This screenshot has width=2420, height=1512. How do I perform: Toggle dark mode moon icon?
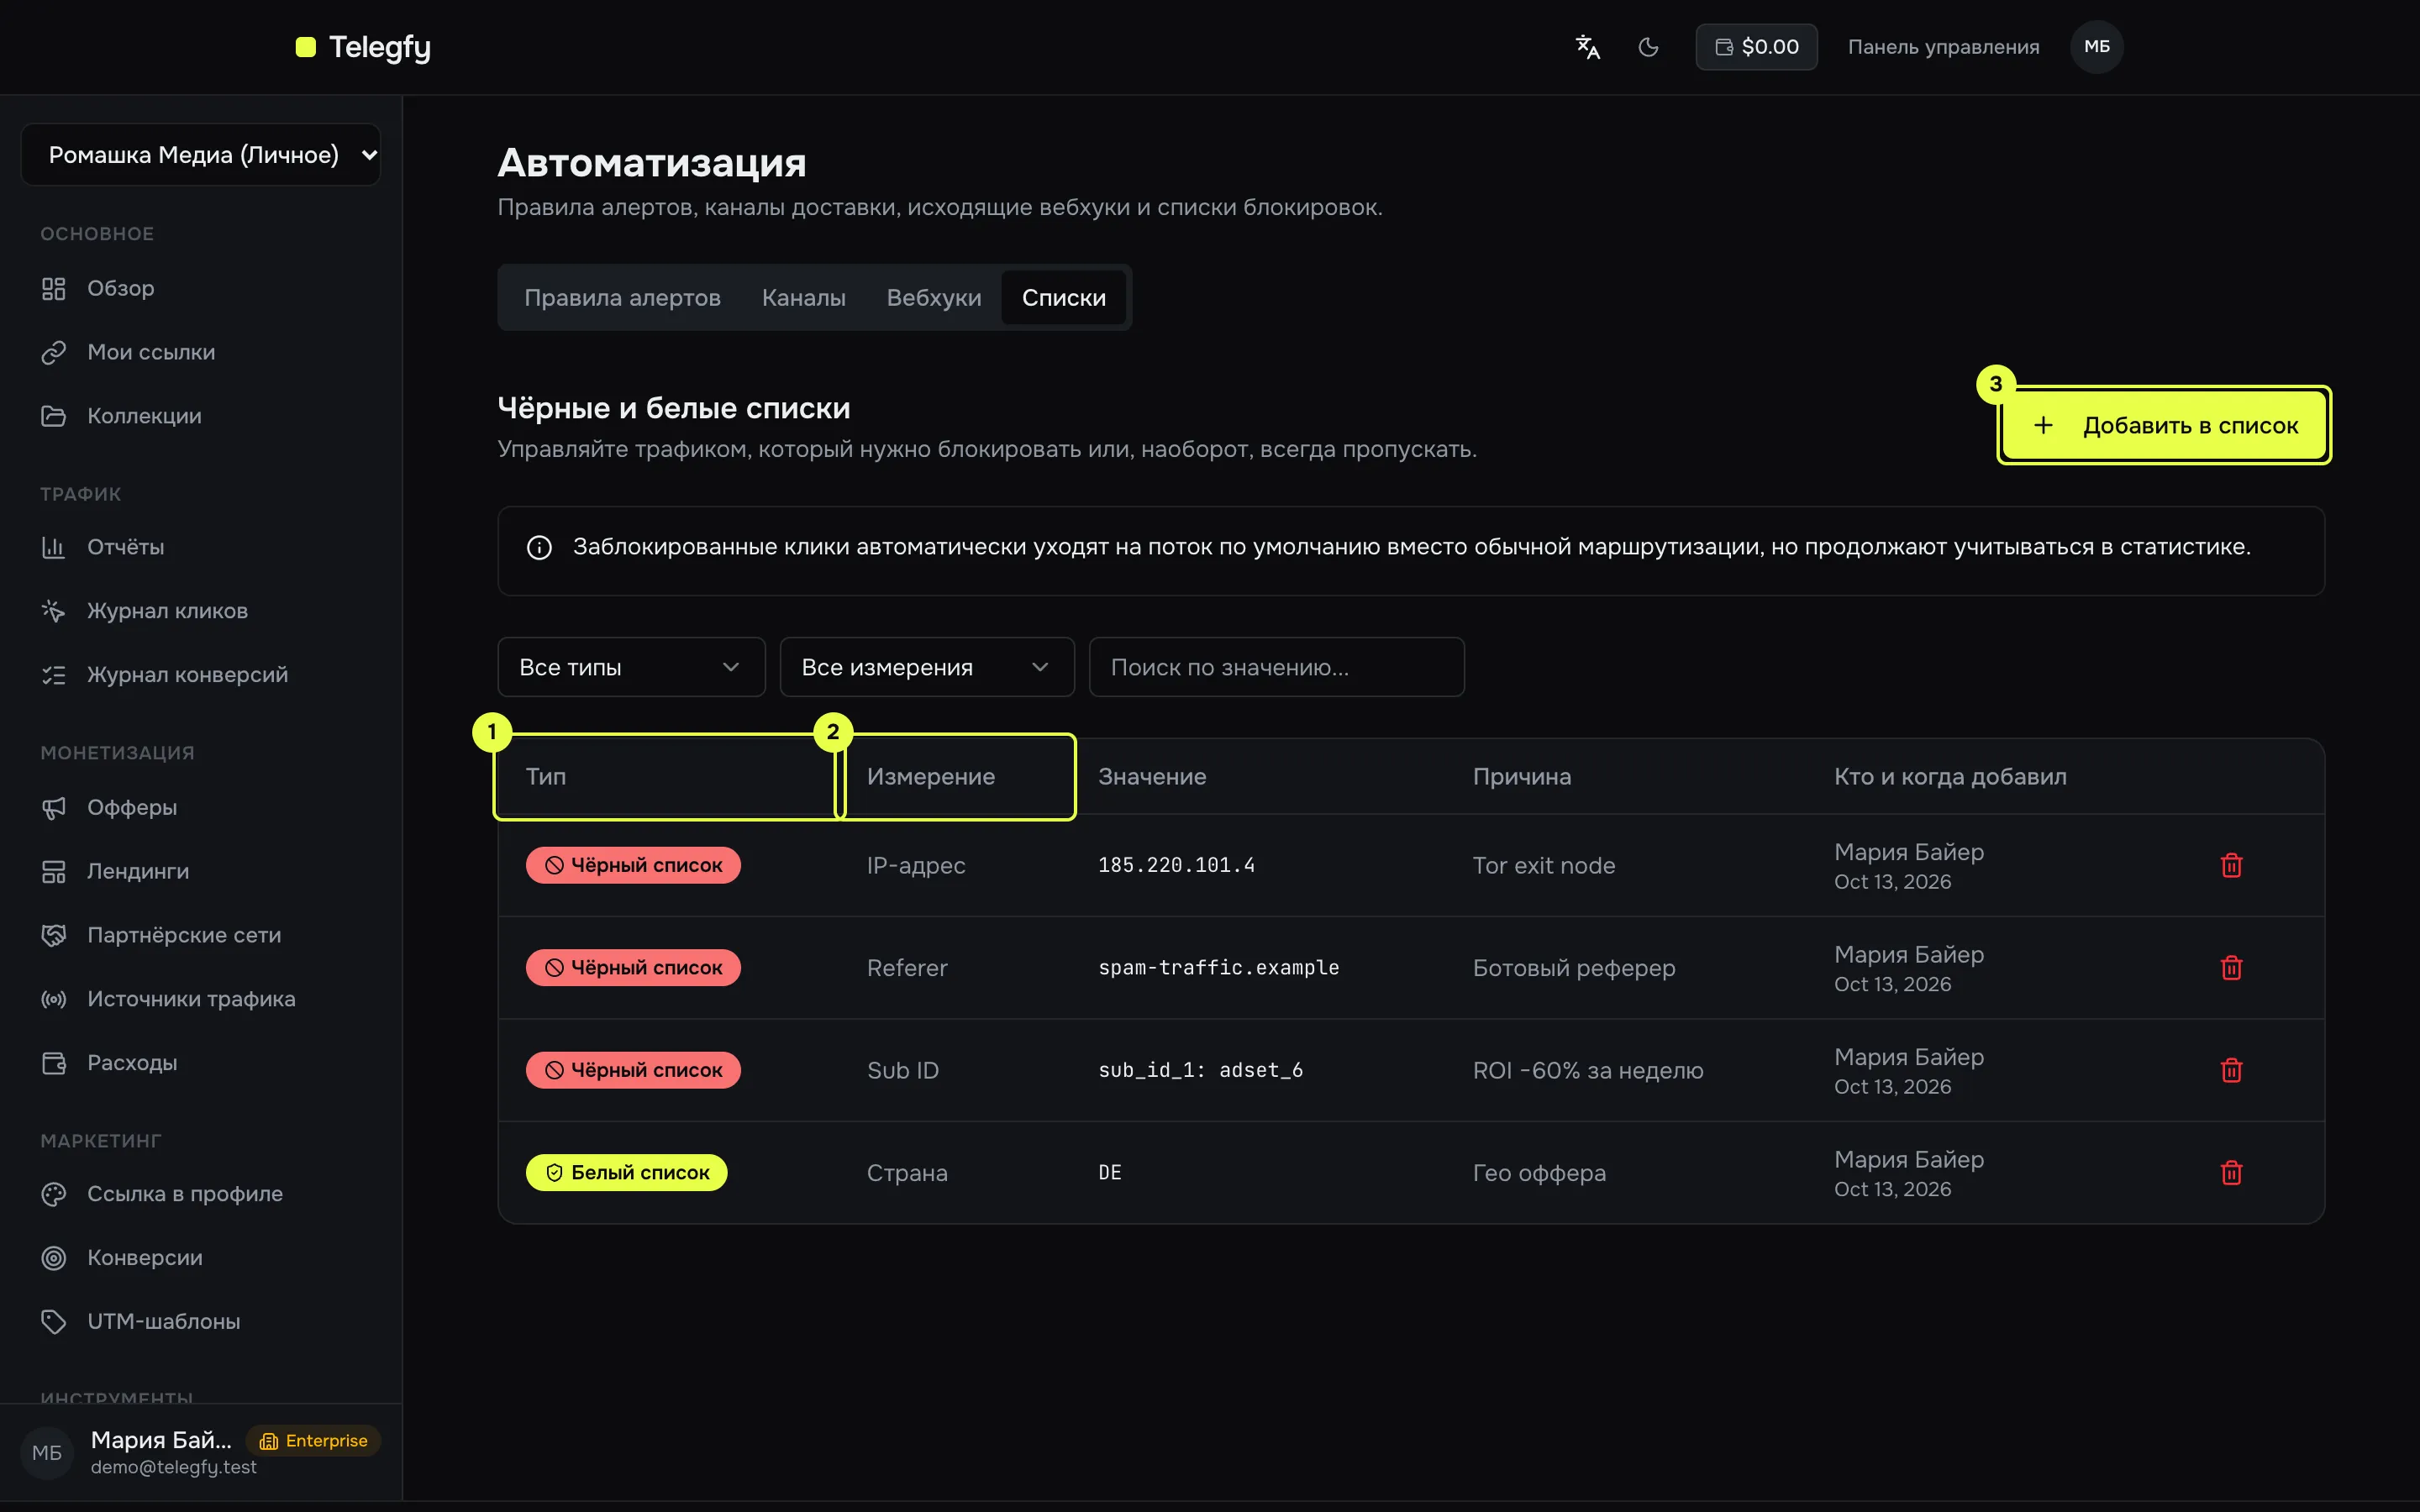pyautogui.click(x=1648, y=47)
